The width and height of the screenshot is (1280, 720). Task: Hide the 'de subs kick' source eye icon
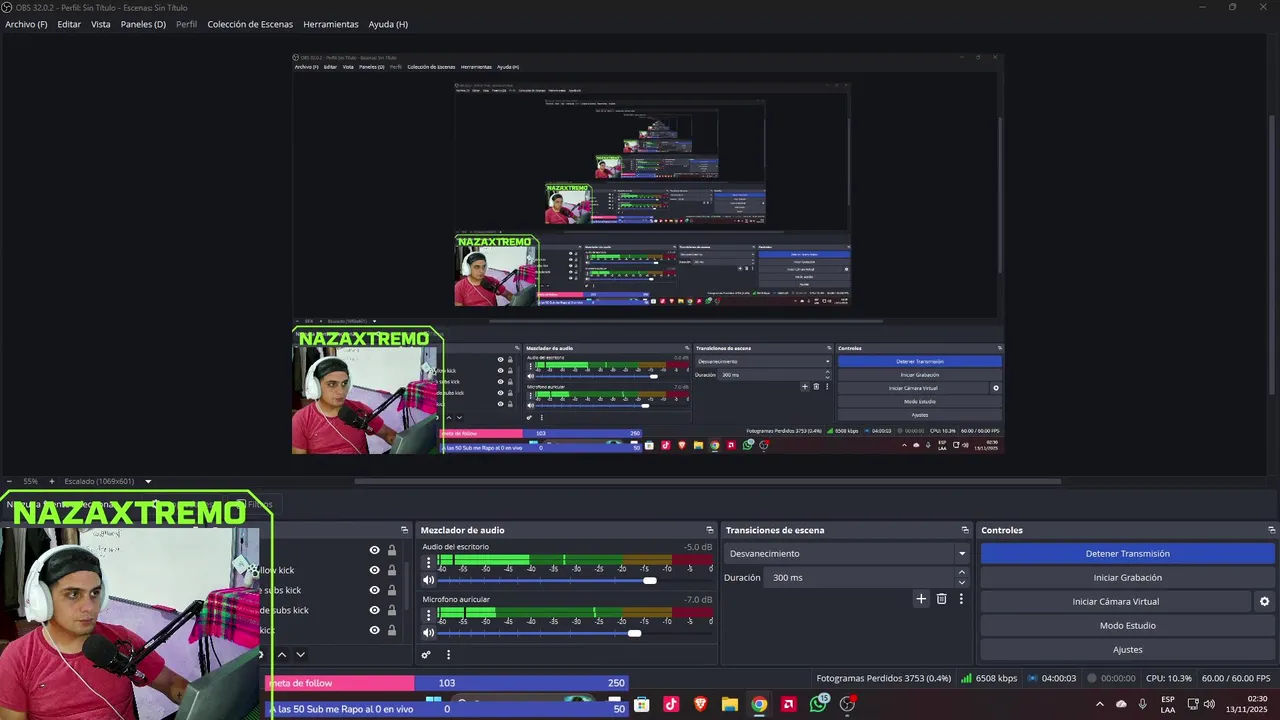(x=375, y=610)
